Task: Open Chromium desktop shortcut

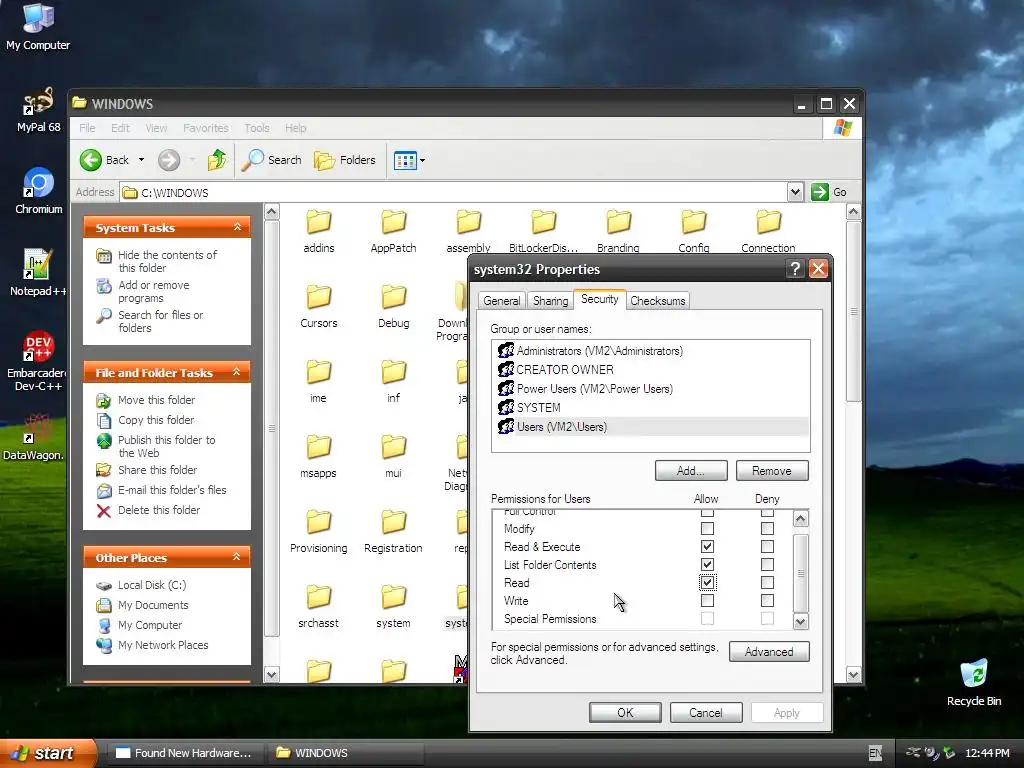Action: coord(39,191)
